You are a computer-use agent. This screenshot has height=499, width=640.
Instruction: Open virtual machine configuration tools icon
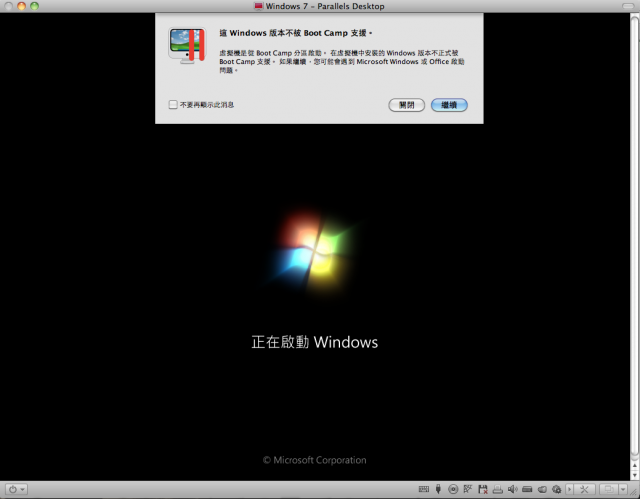click(x=584, y=489)
